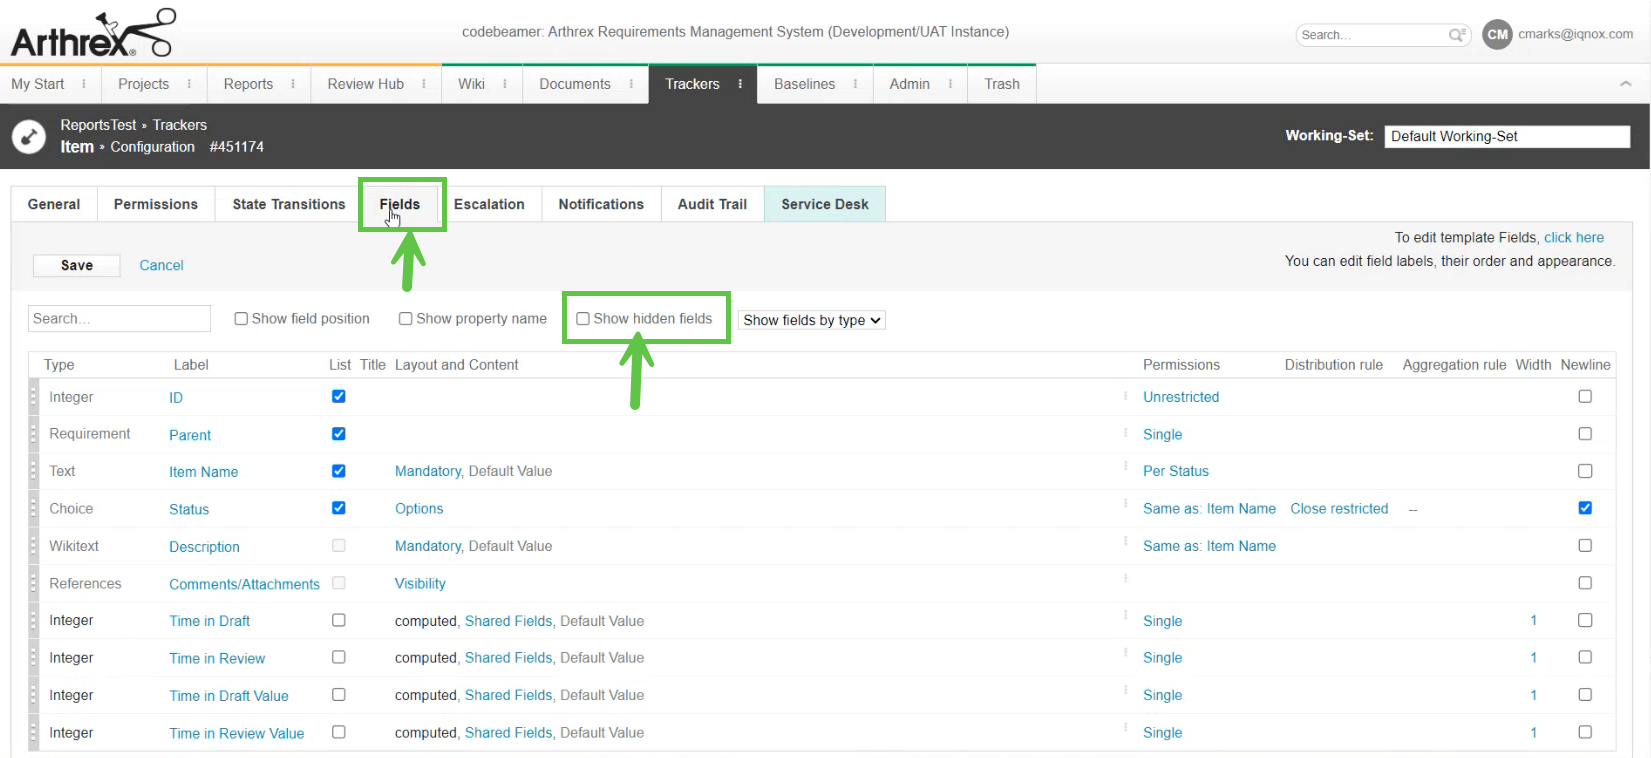The height and width of the screenshot is (758, 1651).
Task: Click the Arthrex logo icon
Action: (92, 35)
